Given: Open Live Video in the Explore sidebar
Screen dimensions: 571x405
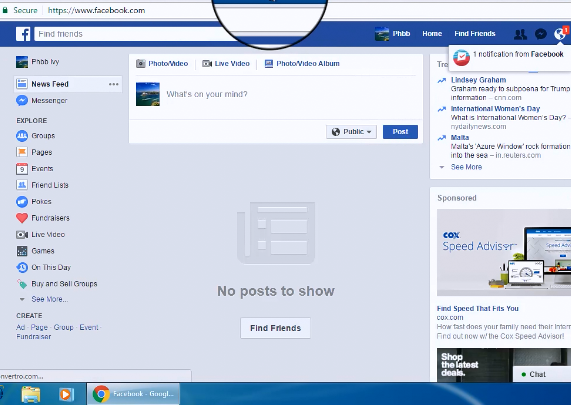Looking at the screenshot, I should [40, 235].
